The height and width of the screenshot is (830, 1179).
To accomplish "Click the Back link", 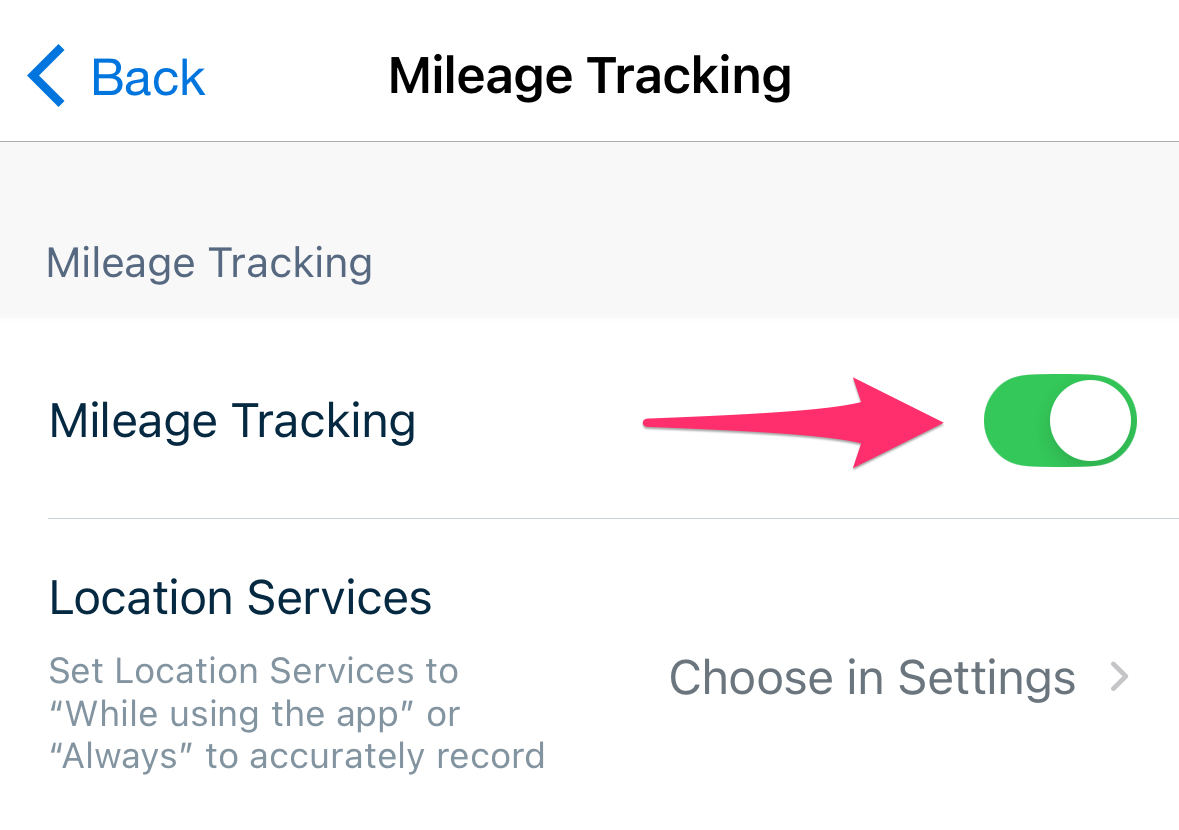I will (x=148, y=75).
